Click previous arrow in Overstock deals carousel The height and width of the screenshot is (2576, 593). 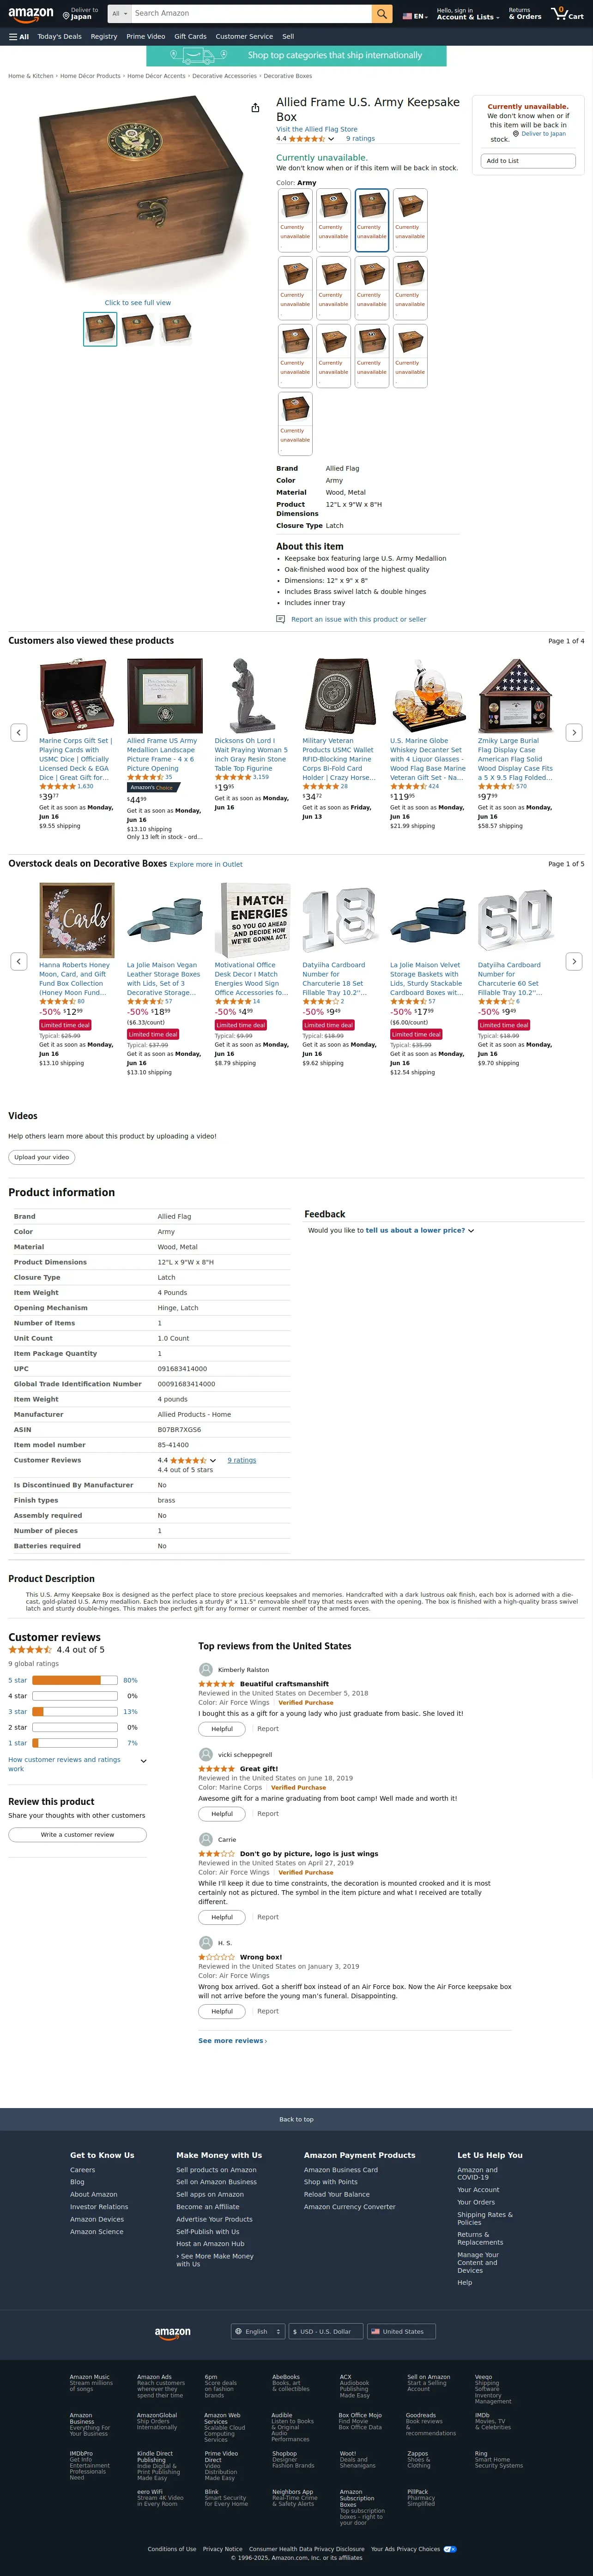[18, 961]
